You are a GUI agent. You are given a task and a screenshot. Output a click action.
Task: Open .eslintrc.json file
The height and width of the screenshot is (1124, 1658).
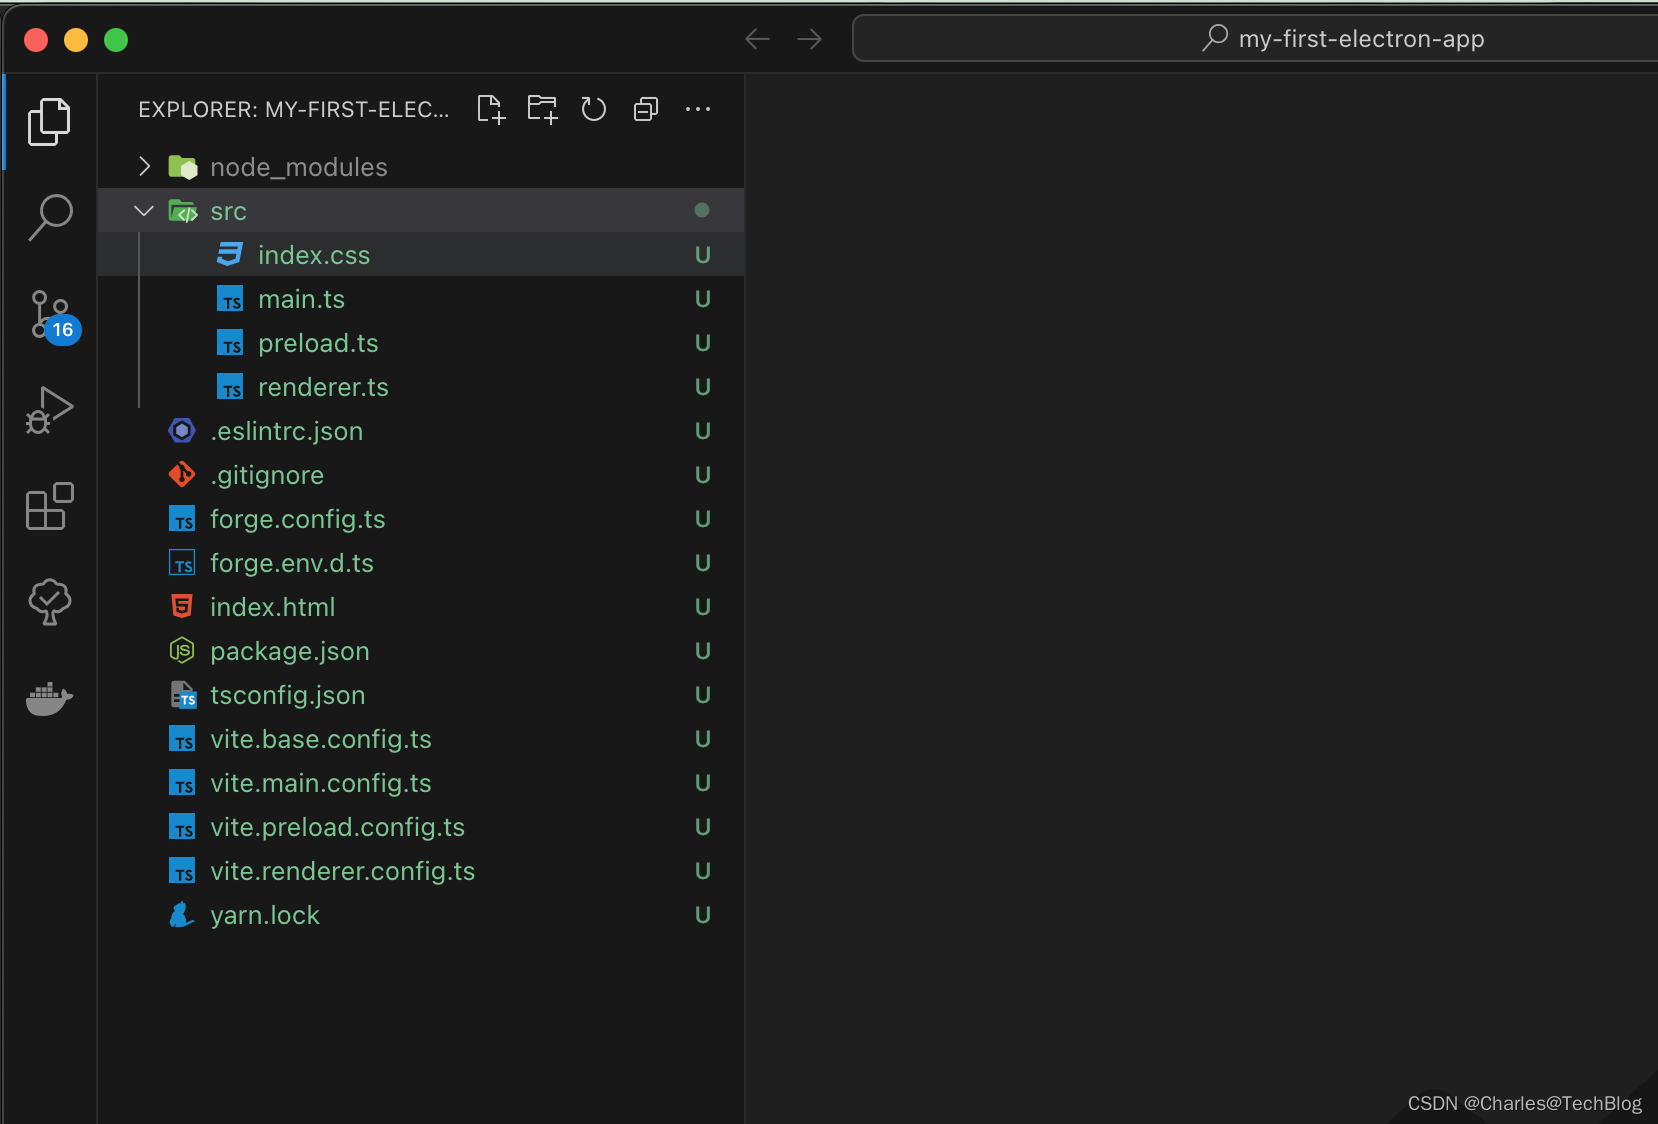tap(421, 431)
